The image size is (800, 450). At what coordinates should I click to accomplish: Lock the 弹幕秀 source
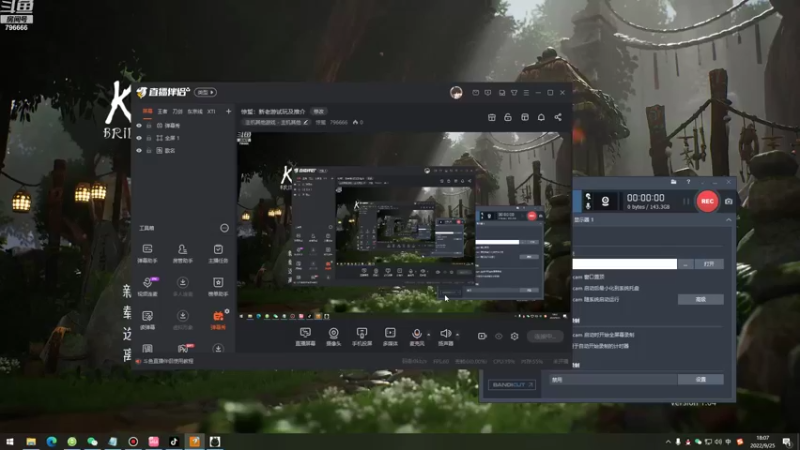pos(149,126)
